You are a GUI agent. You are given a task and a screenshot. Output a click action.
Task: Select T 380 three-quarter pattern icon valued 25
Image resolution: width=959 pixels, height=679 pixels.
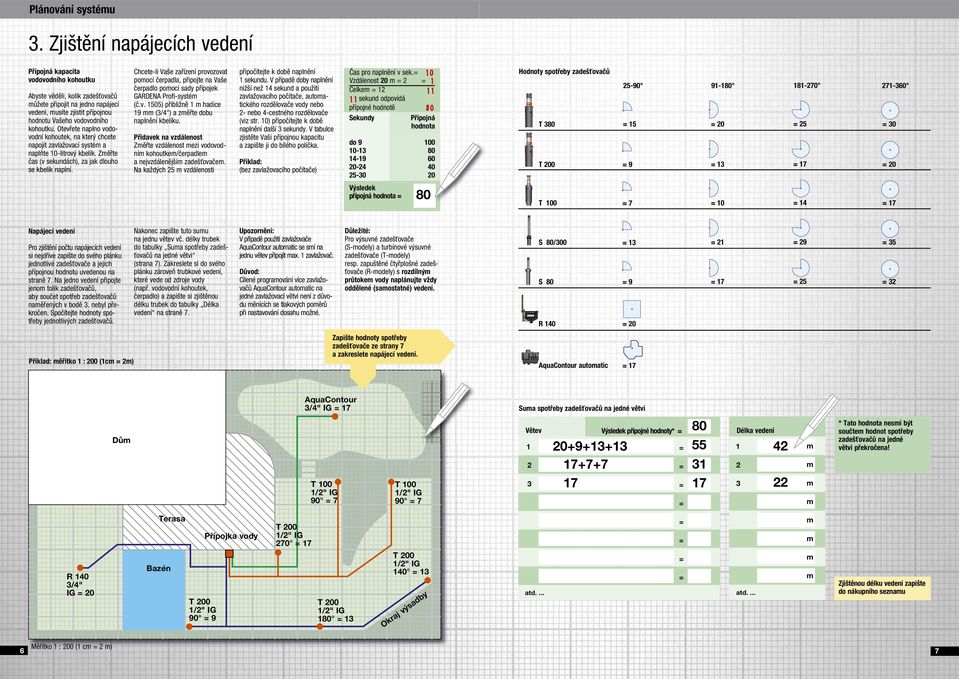(801, 110)
